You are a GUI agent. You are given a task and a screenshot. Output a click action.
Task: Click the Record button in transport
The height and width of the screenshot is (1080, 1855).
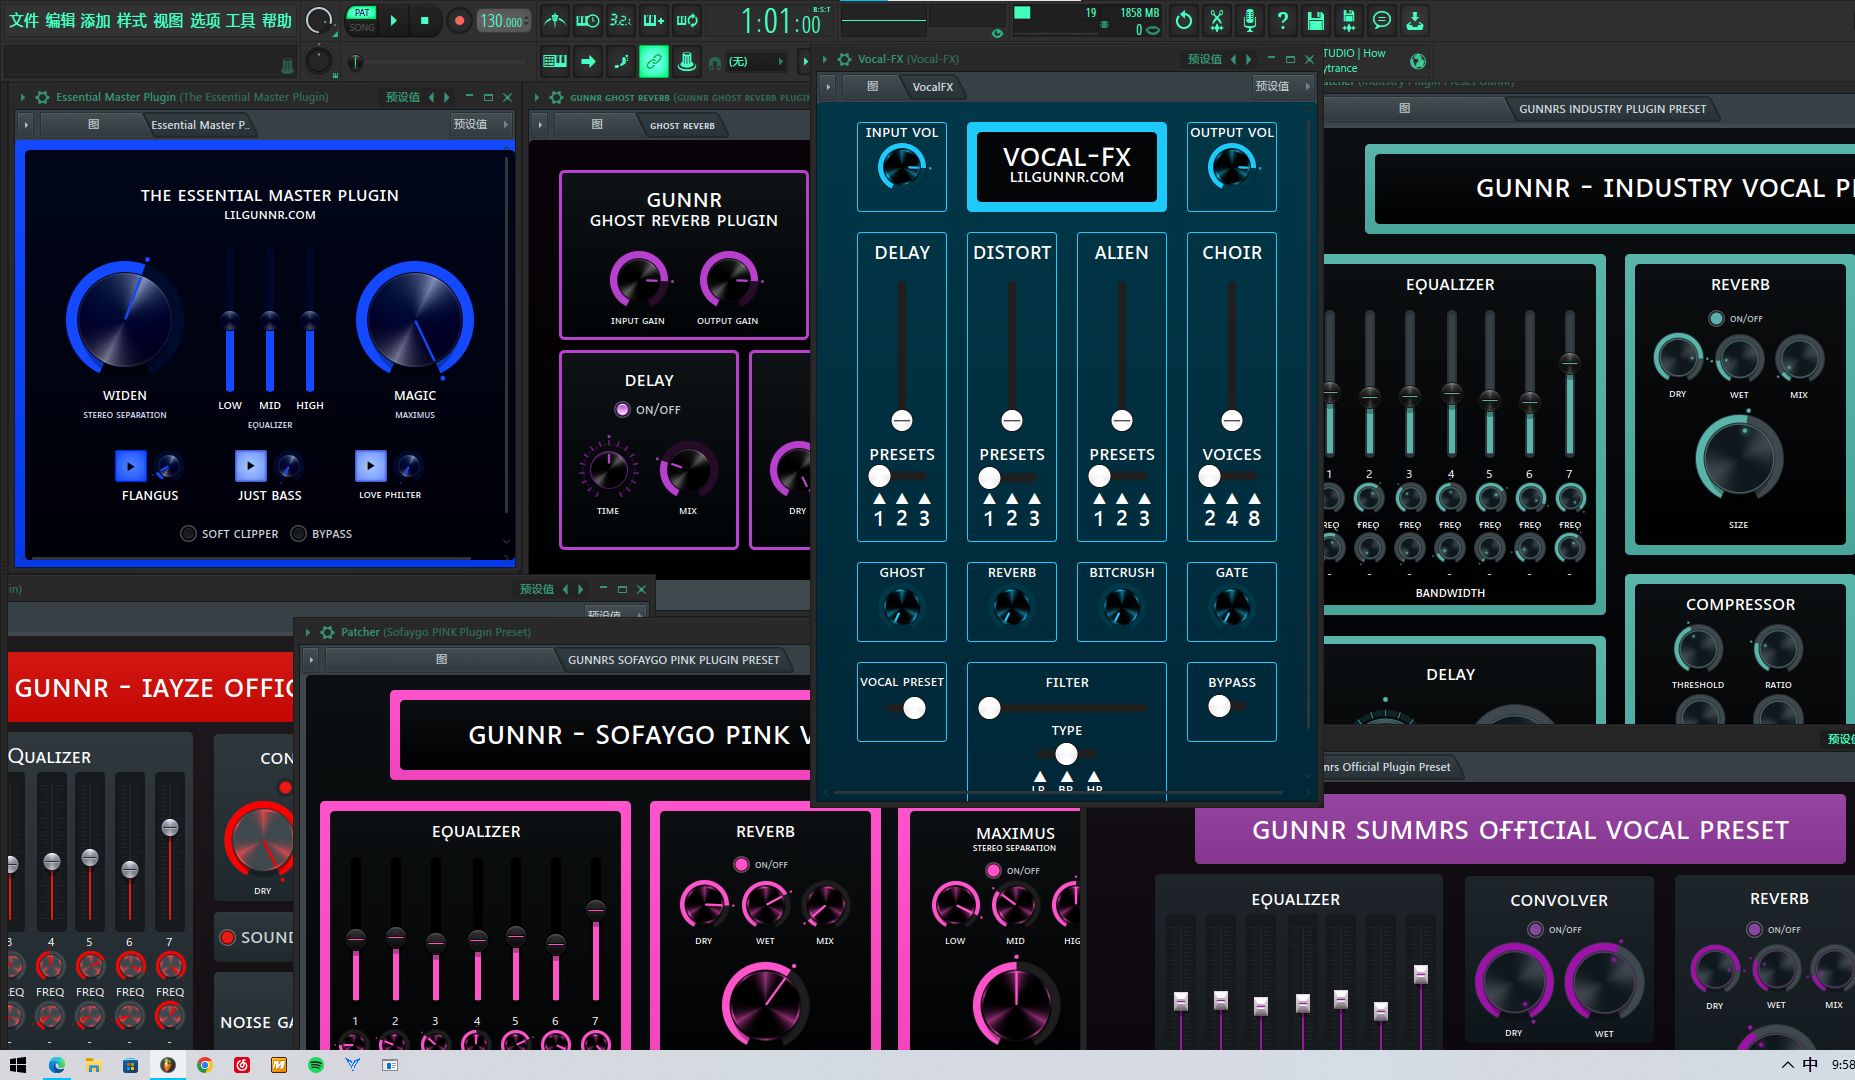[459, 20]
